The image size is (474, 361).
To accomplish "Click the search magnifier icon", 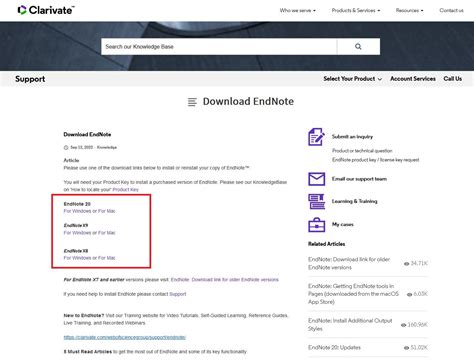I will [x=358, y=46].
